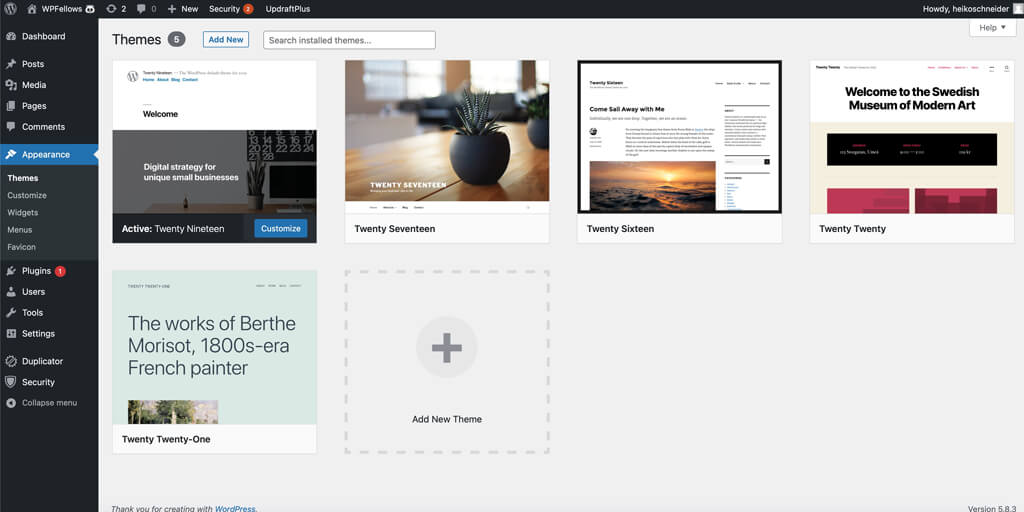Click the Settings sliders icon
Screen dimensions: 1024x512
coord(11,334)
